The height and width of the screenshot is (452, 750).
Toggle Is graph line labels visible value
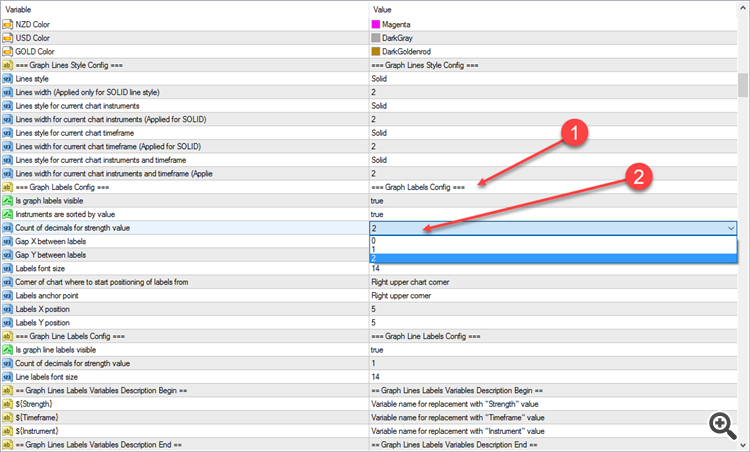(377, 350)
